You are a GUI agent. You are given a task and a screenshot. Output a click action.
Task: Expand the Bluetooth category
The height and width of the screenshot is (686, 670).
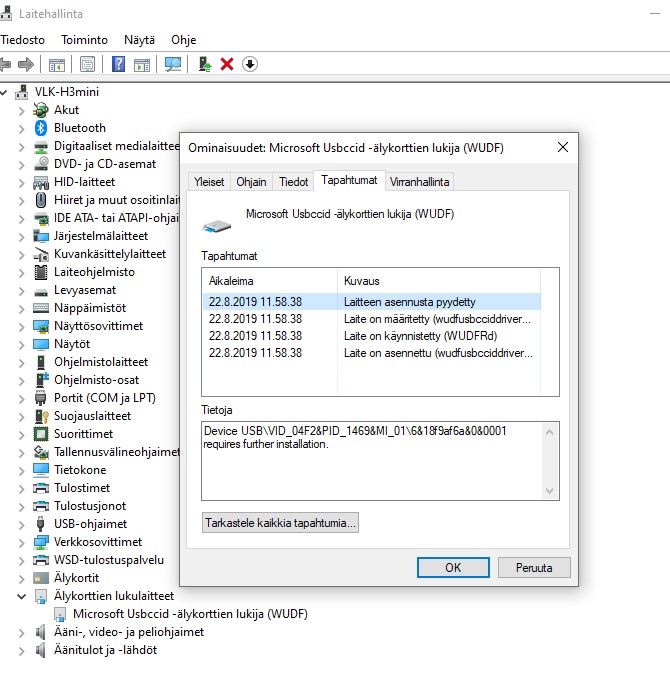pos(21,128)
